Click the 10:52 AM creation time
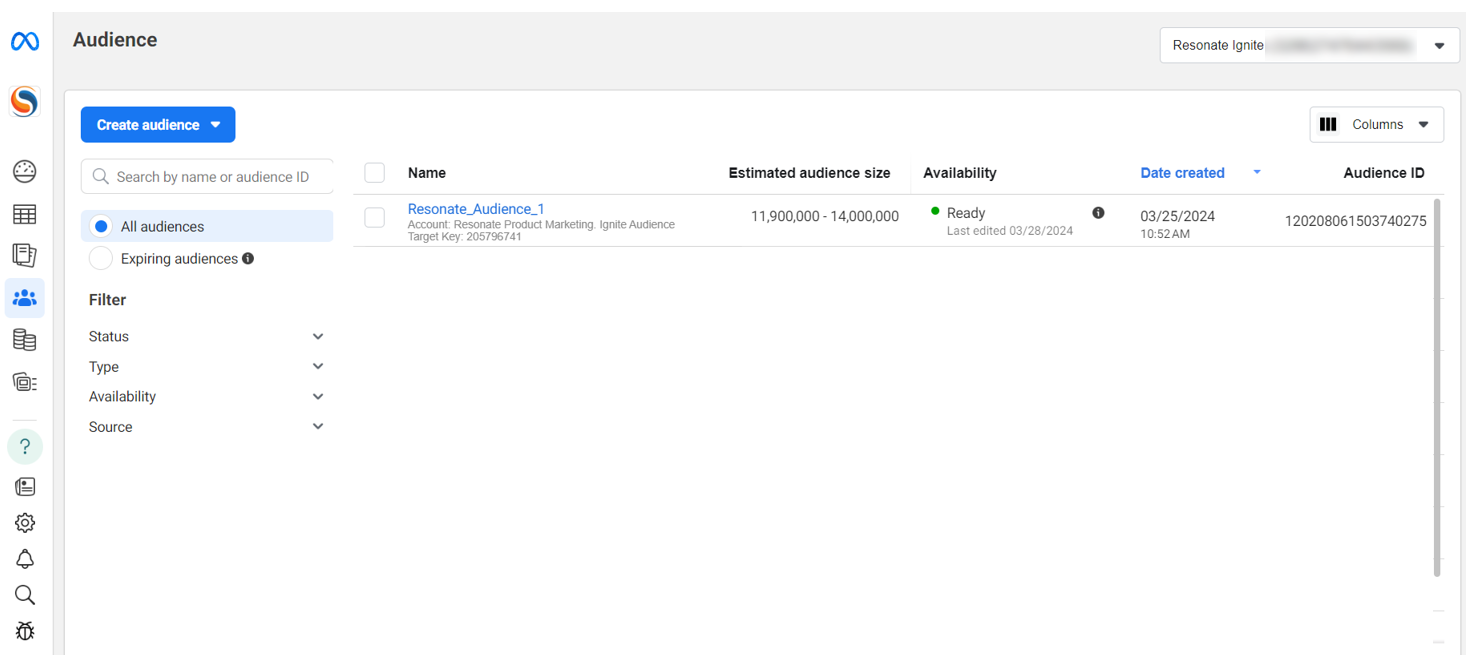Image resolution: width=1466 pixels, height=655 pixels. click(x=1165, y=234)
